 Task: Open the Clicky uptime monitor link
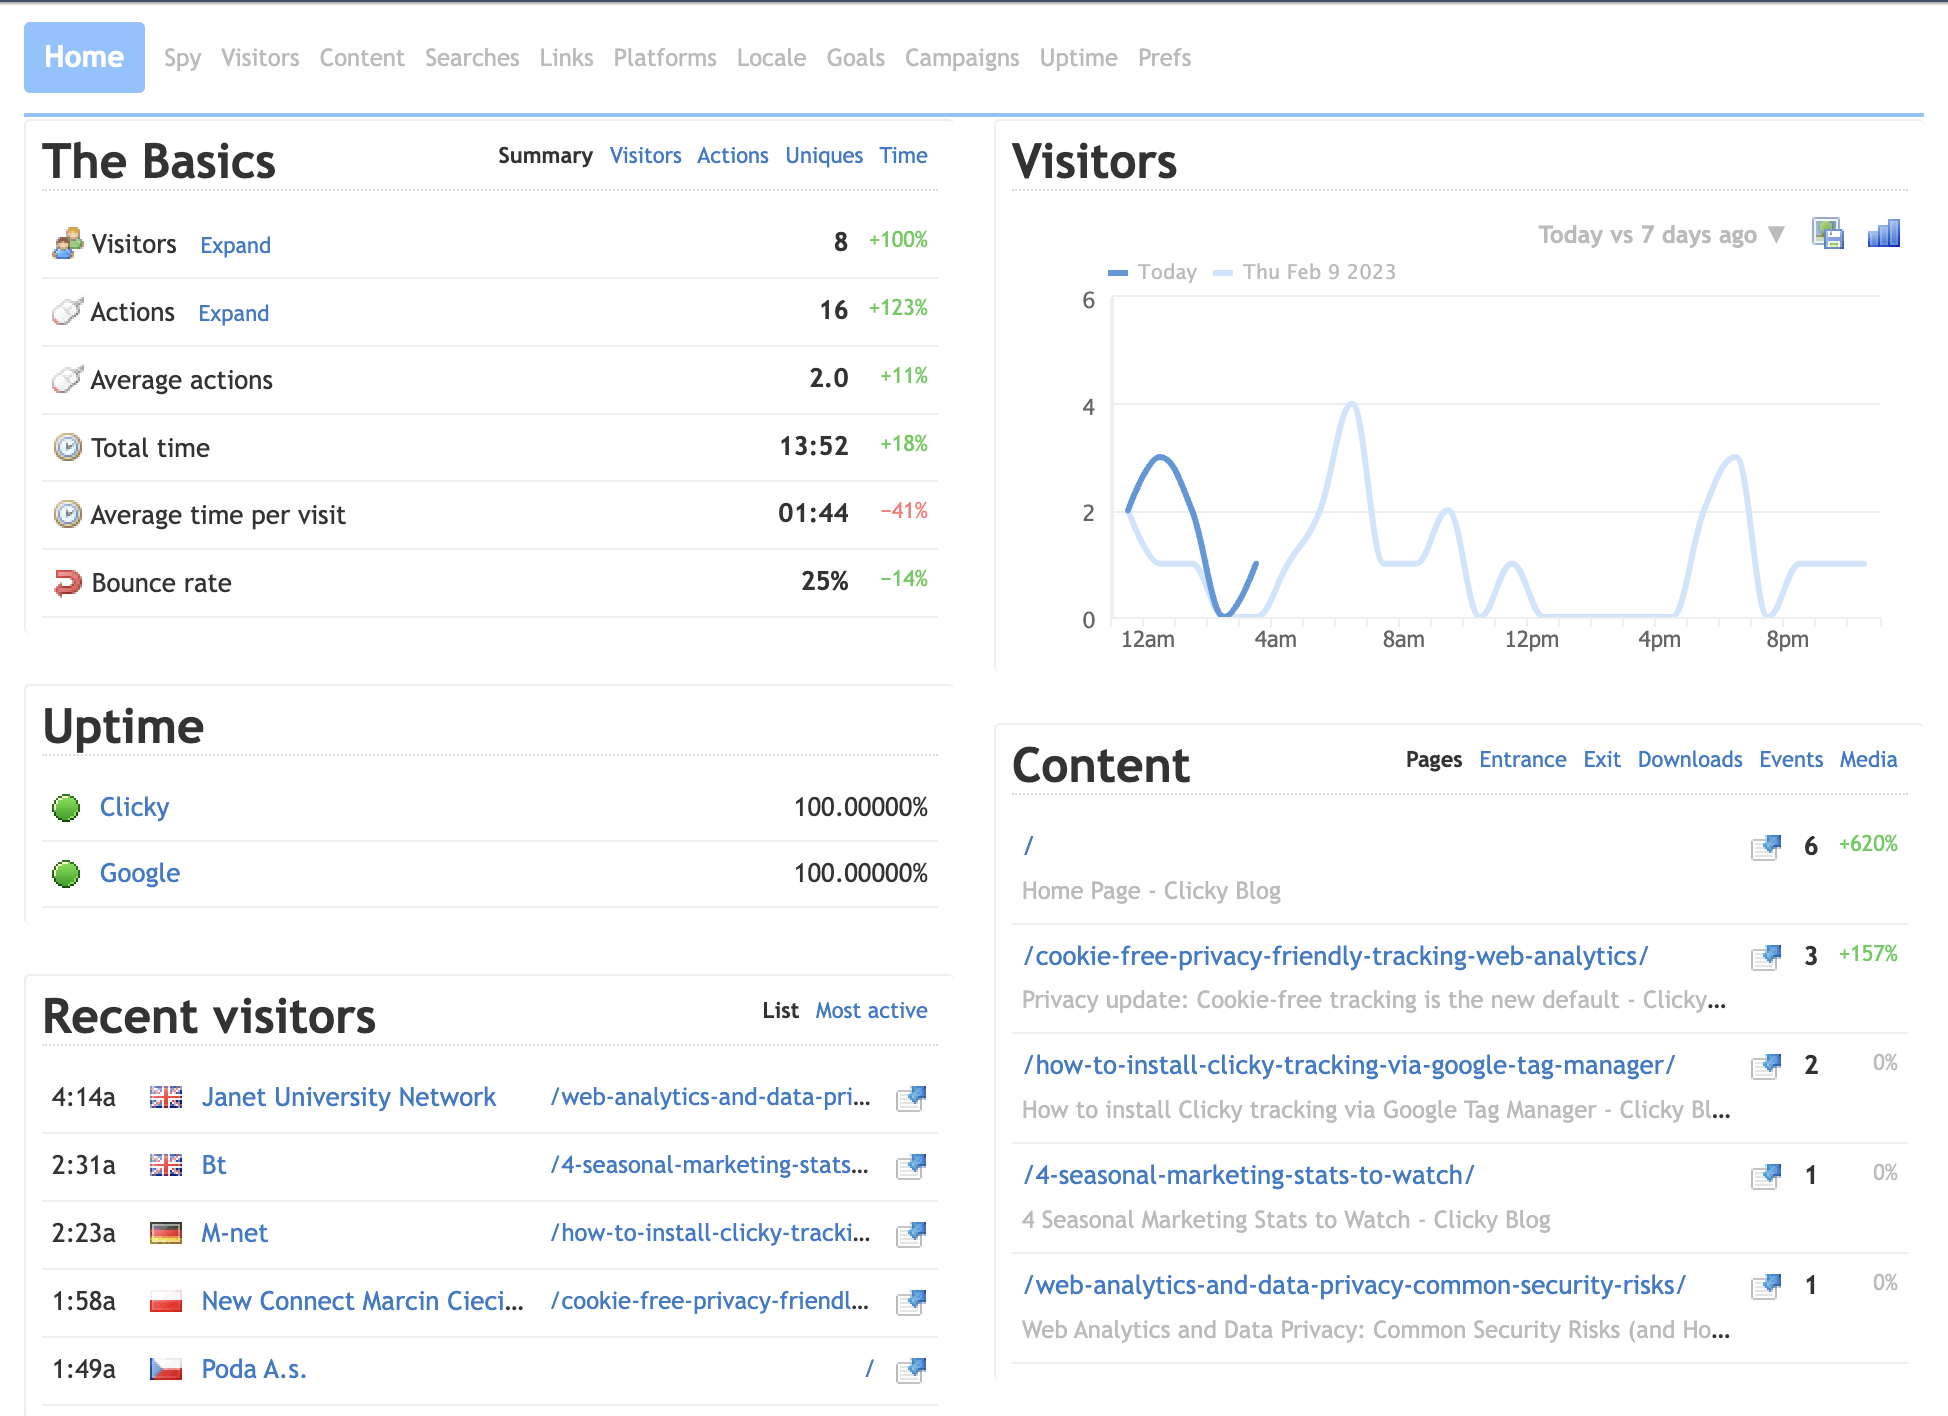click(134, 807)
